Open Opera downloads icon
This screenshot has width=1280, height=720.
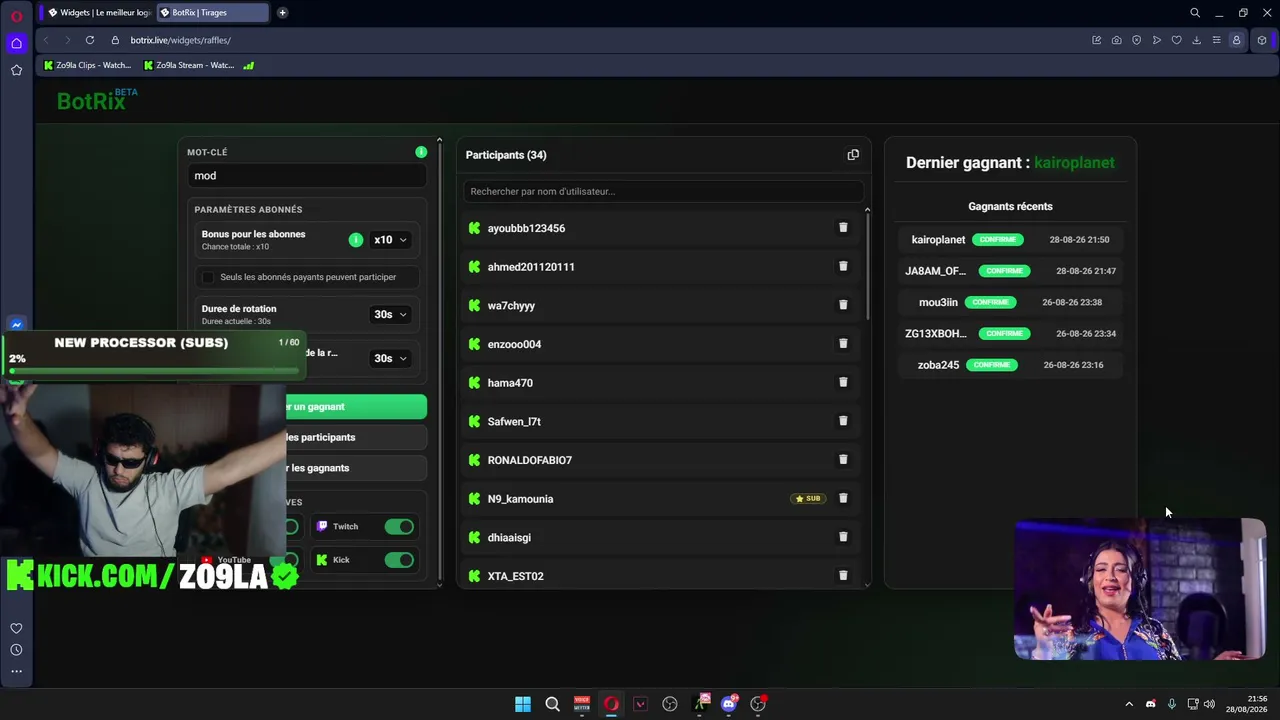[x=1196, y=40]
